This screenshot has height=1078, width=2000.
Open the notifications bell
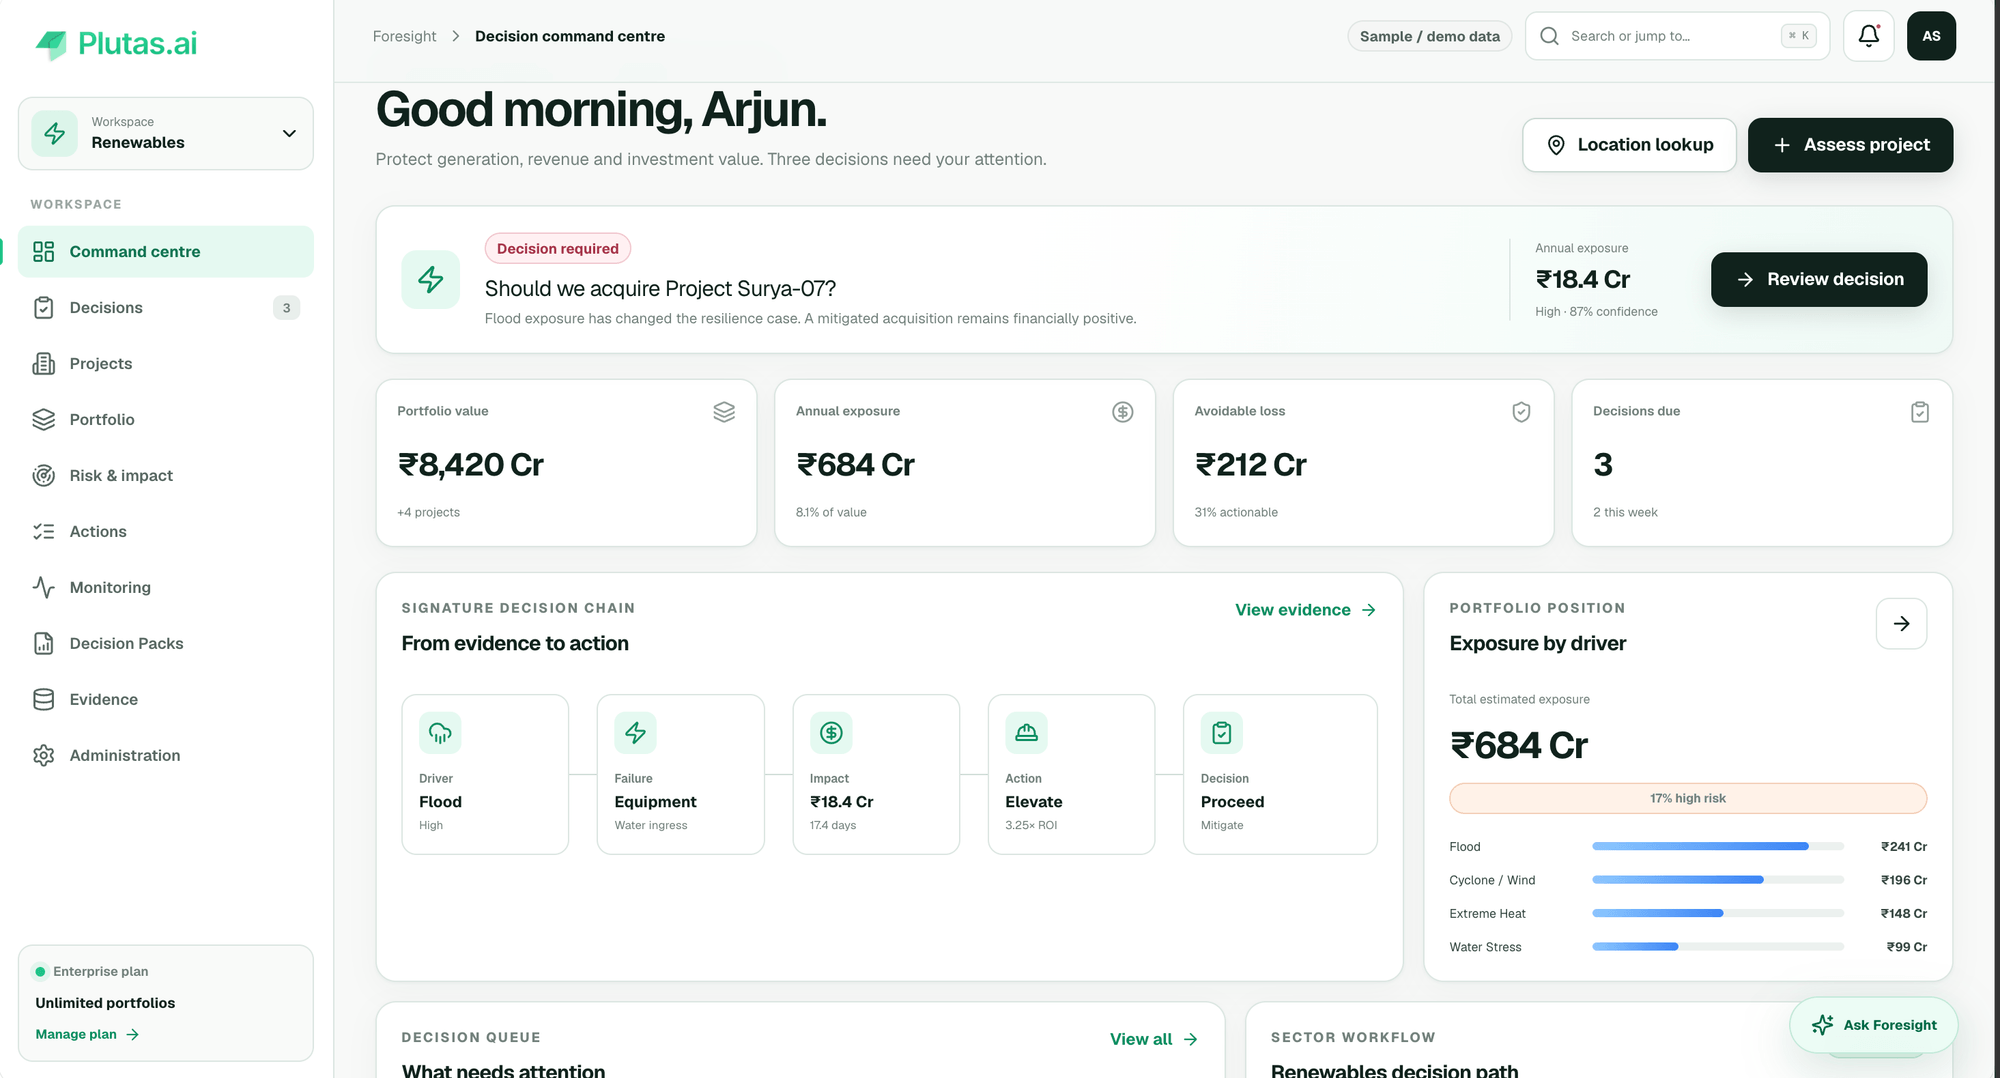1868,36
